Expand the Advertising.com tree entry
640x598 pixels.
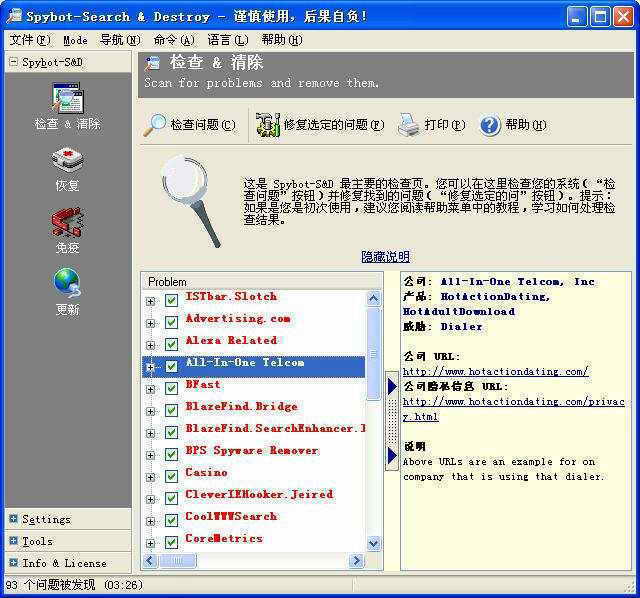pyautogui.click(x=151, y=322)
